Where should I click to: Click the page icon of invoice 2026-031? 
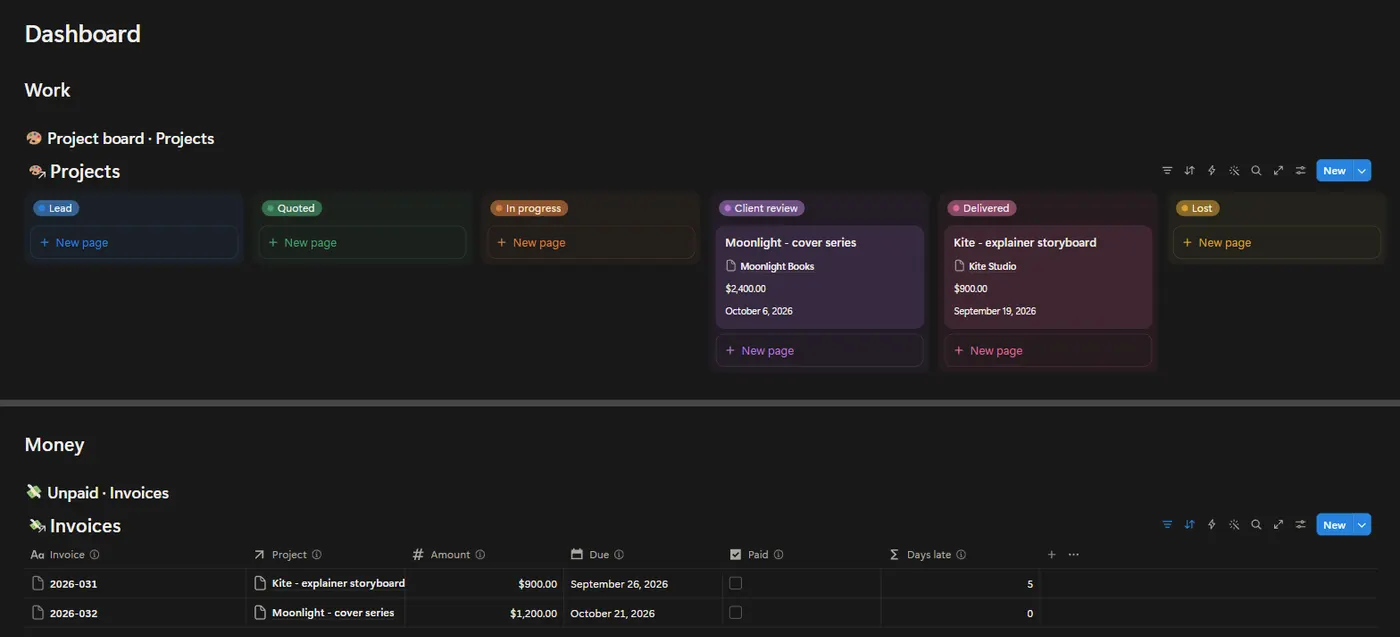(x=38, y=584)
